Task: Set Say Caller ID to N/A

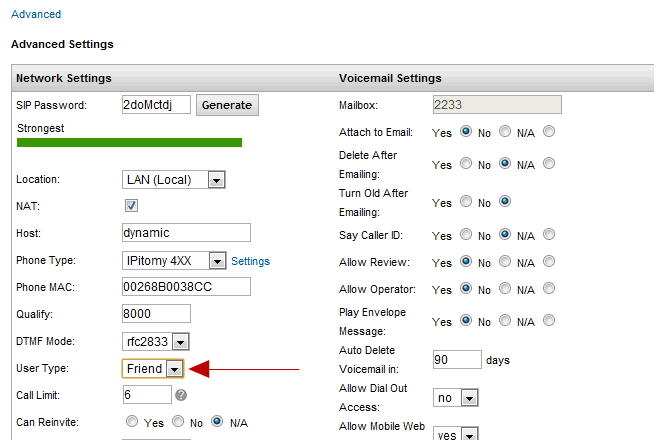Action: (549, 234)
